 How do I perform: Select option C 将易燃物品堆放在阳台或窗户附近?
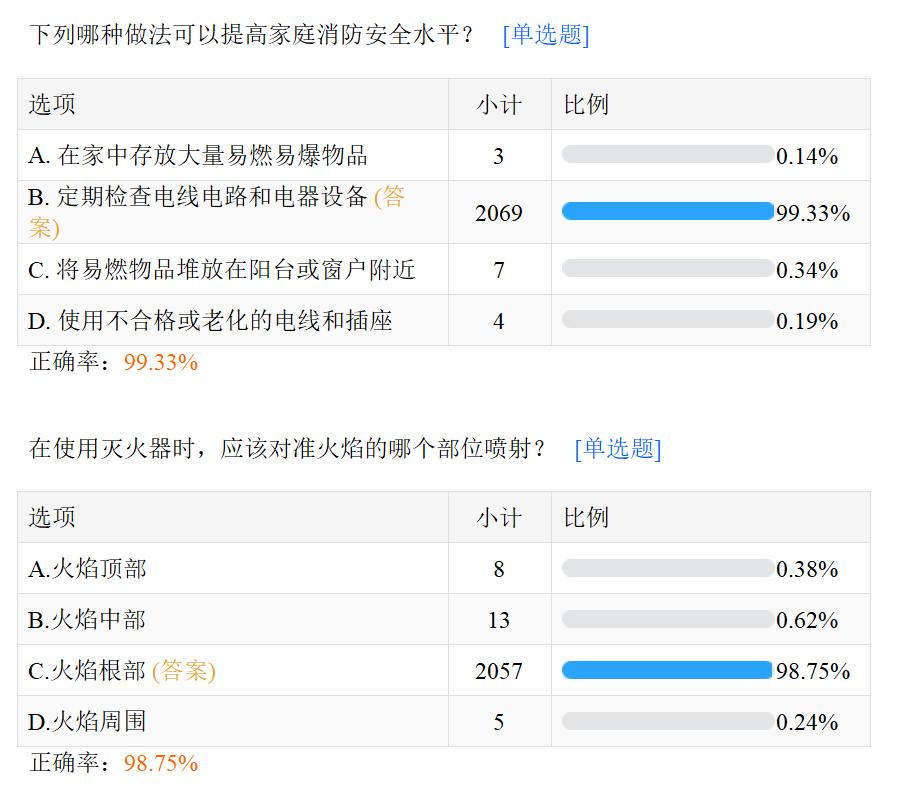pyautogui.click(x=221, y=270)
